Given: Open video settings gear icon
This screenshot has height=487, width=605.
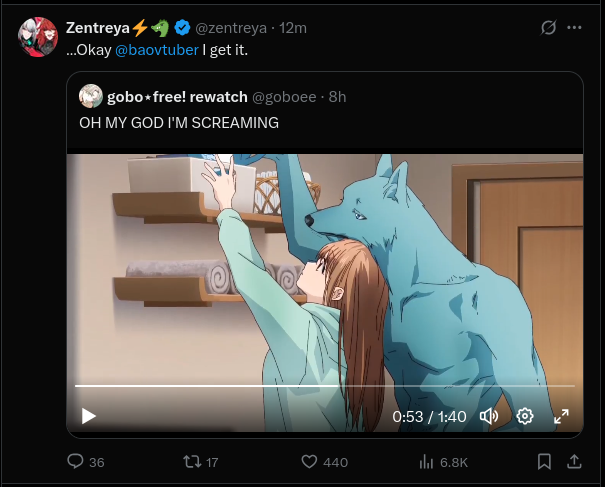Looking at the screenshot, I should [x=525, y=416].
